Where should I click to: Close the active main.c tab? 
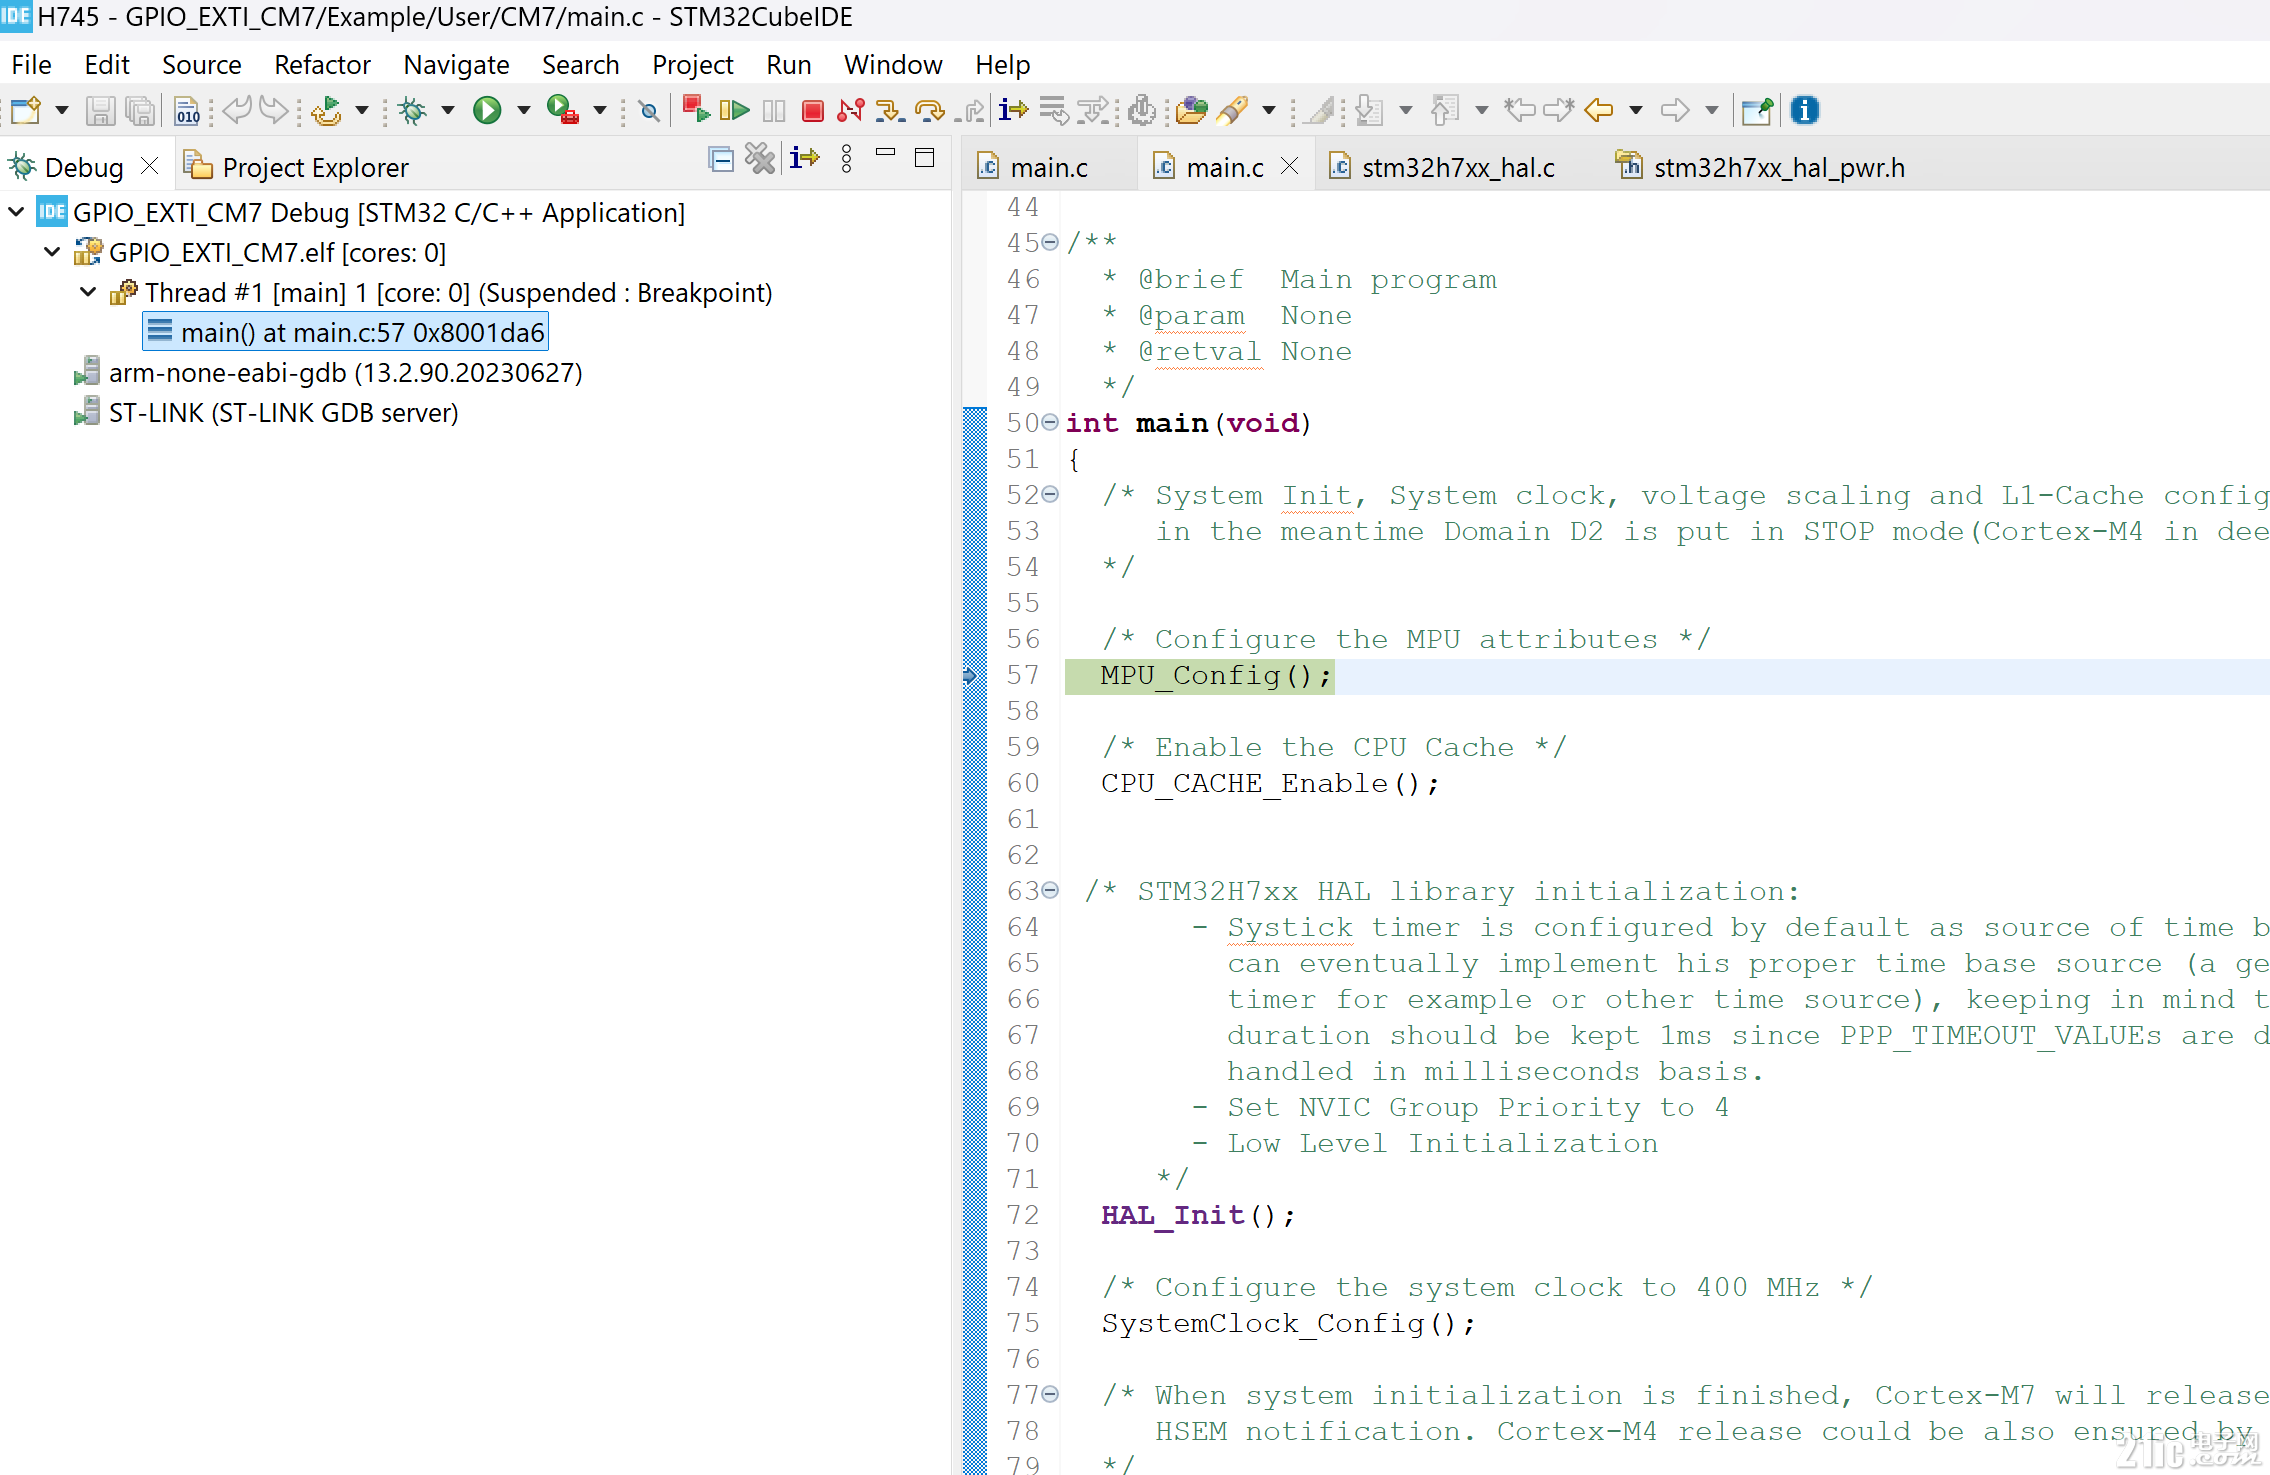pos(1290,166)
